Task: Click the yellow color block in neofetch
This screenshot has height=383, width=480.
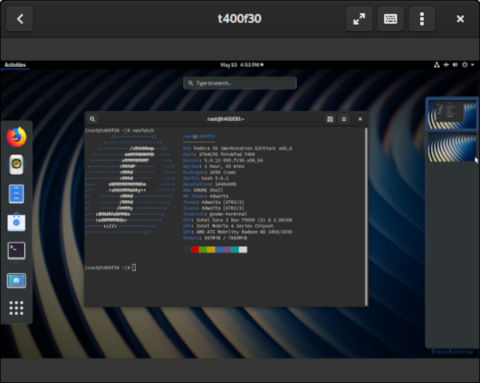Action: pos(211,250)
